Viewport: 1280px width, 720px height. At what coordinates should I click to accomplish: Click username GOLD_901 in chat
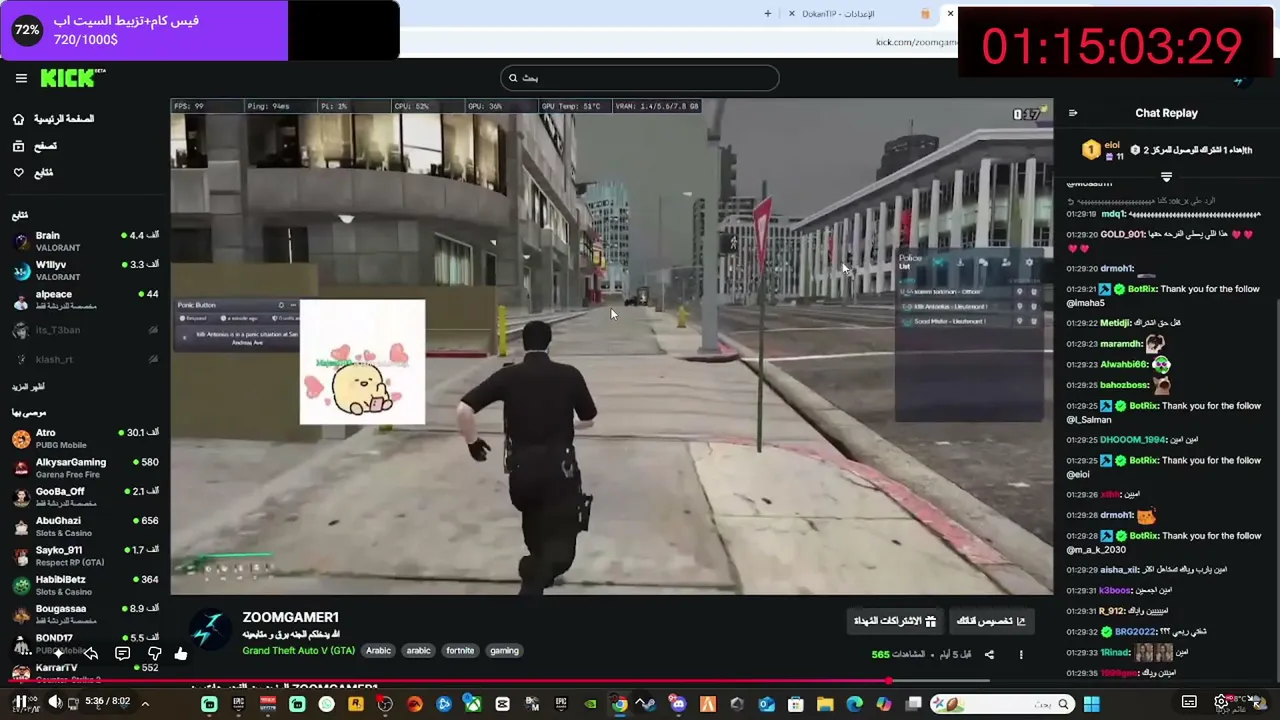pos(1123,234)
